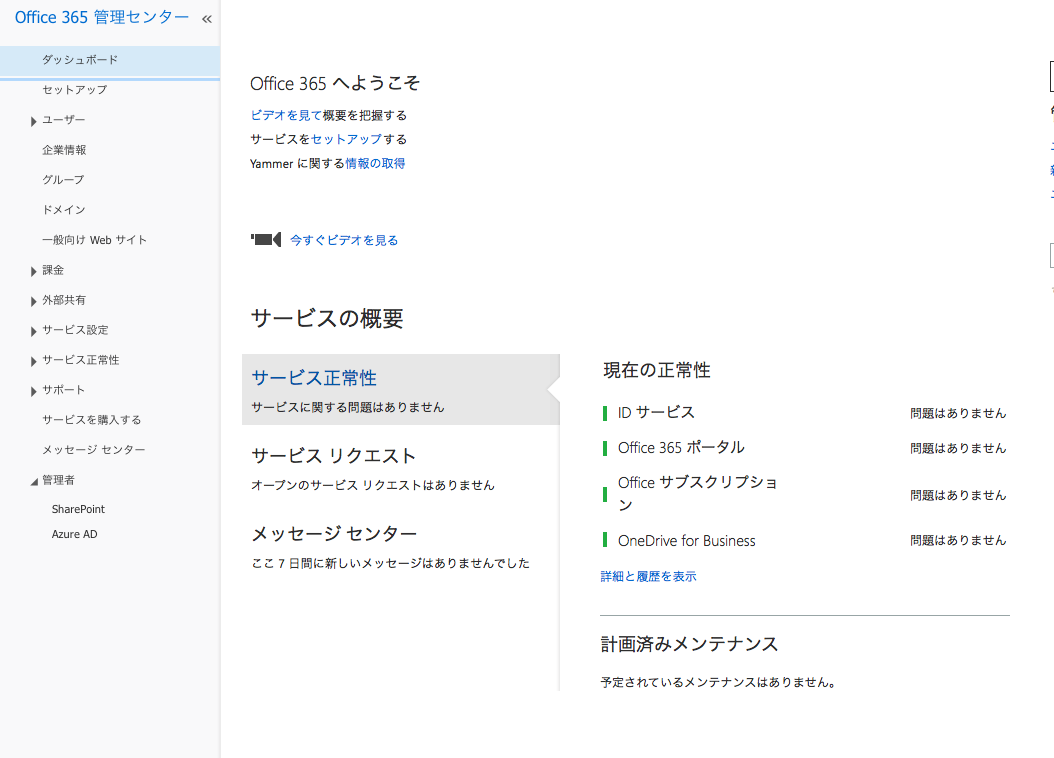Select the 管理者 tree item
The image size is (1054, 758).
tap(58, 480)
